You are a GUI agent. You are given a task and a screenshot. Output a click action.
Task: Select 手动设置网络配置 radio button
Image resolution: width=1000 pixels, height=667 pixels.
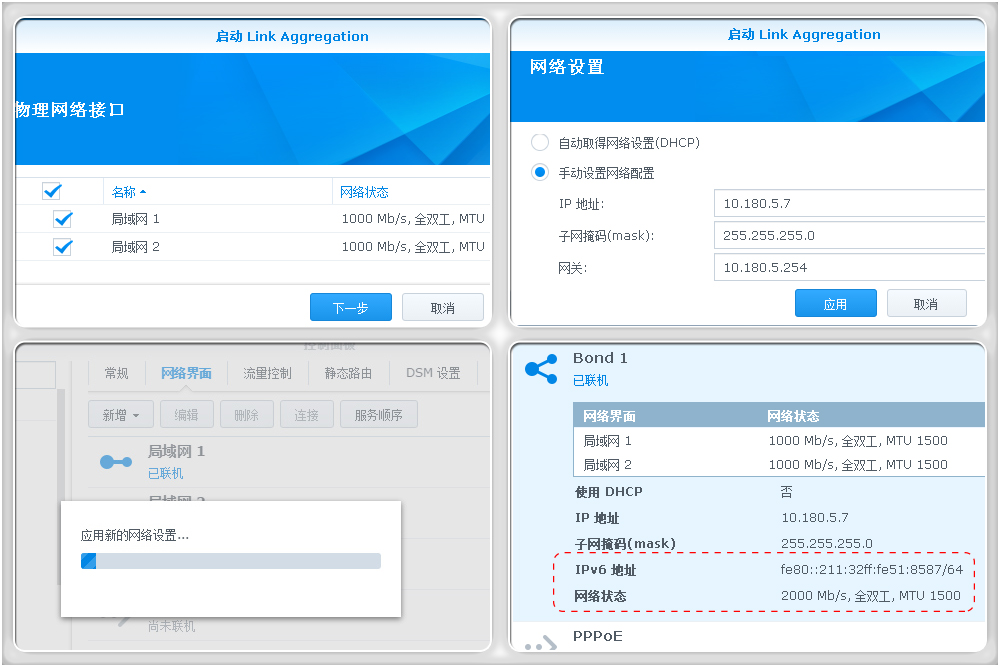coord(540,171)
